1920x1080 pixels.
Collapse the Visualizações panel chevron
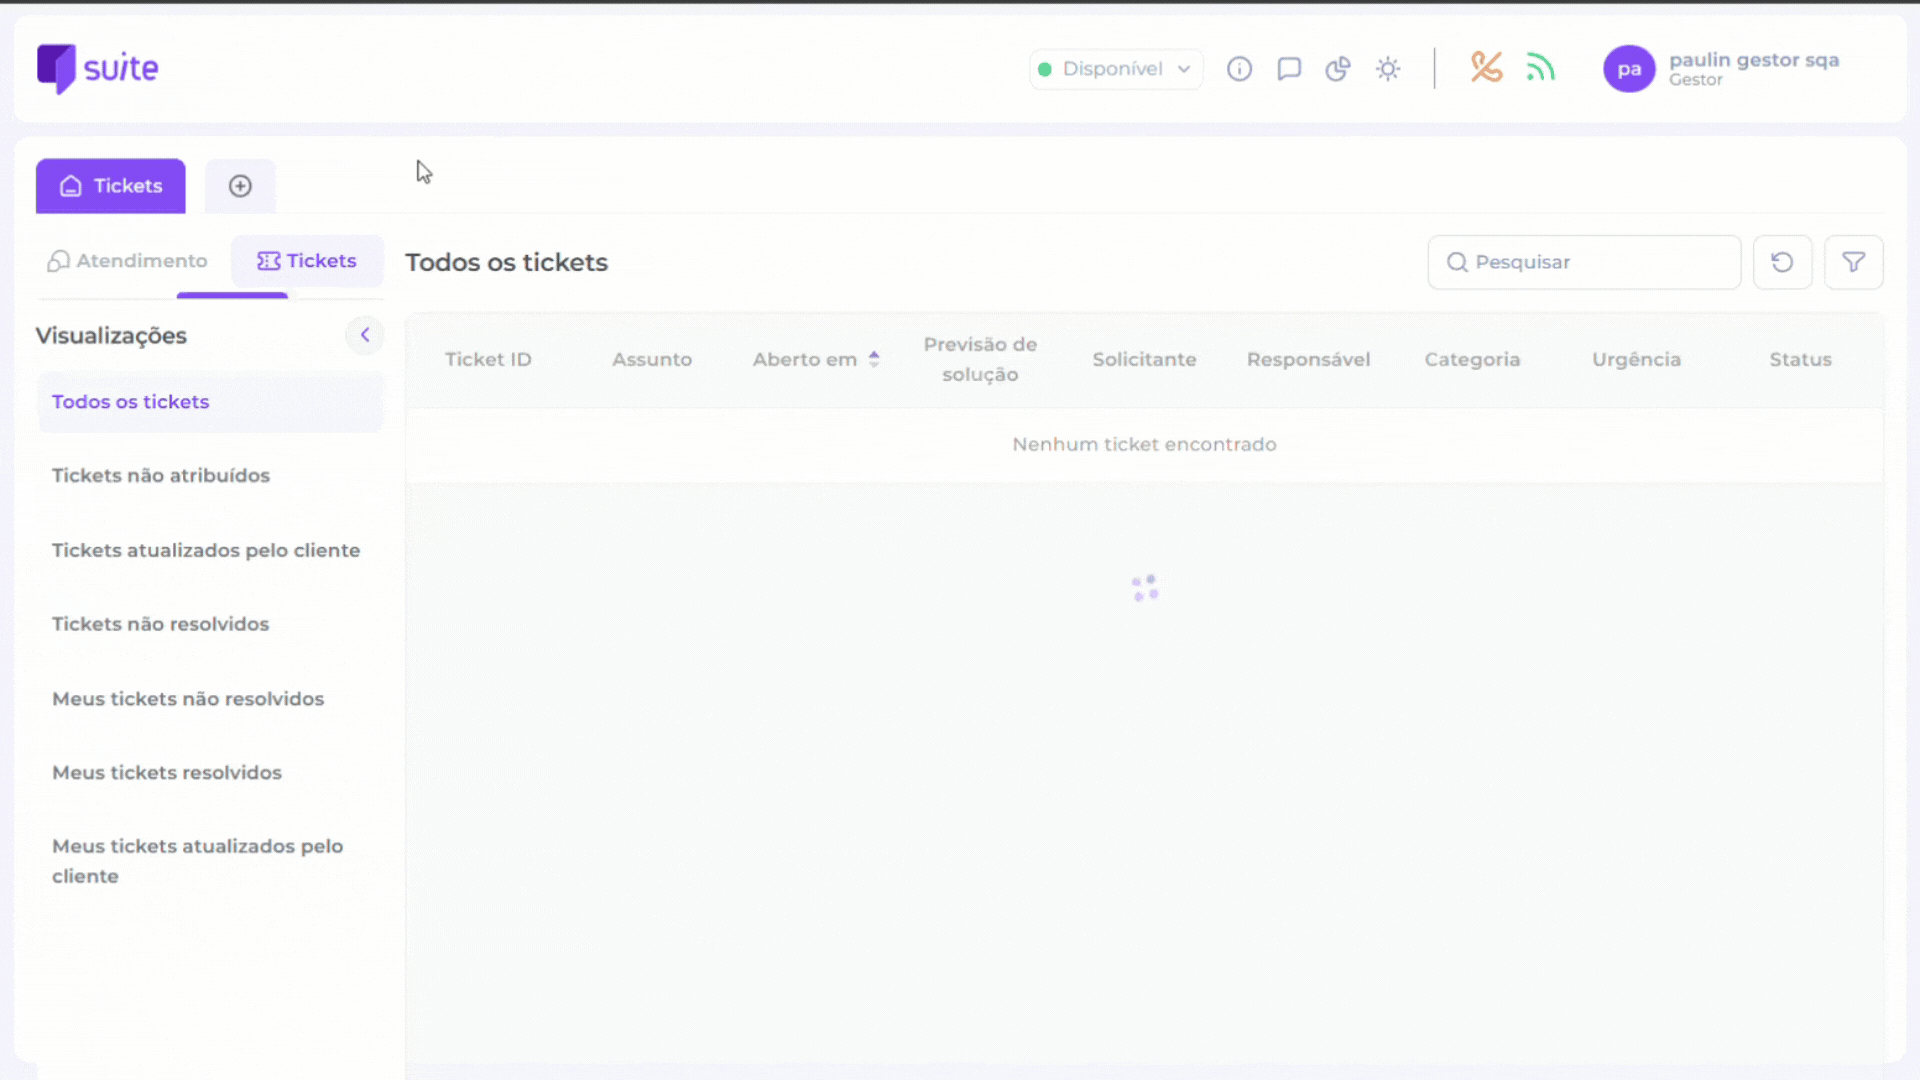click(365, 335)
